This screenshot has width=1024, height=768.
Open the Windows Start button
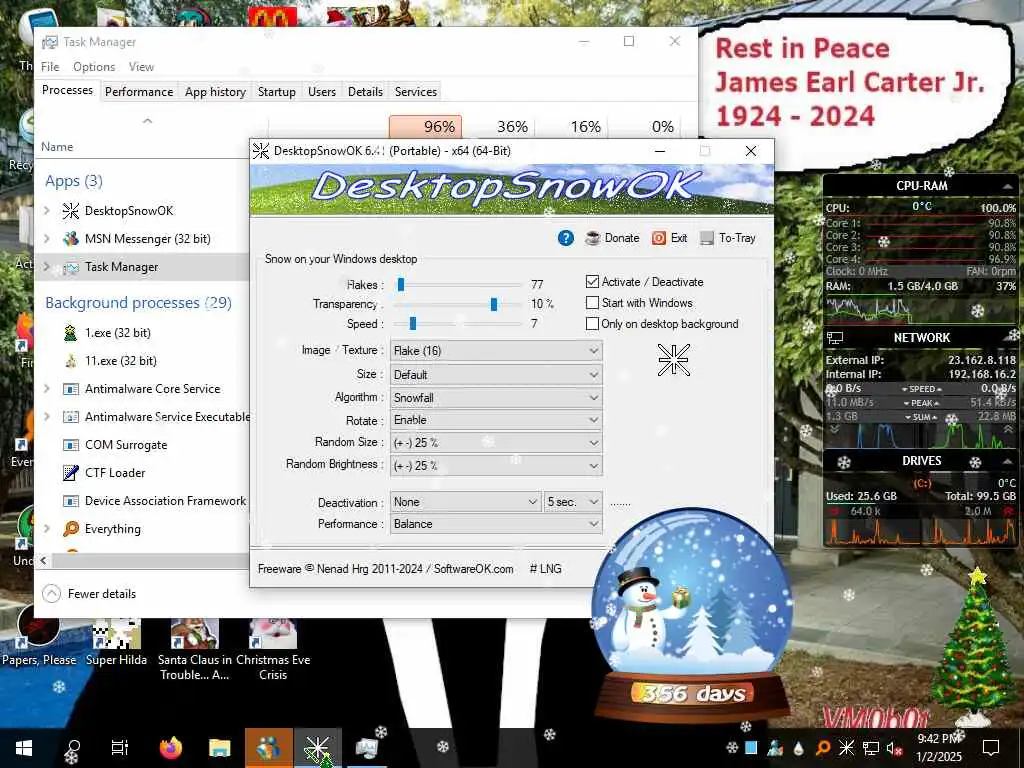point(24,748)
